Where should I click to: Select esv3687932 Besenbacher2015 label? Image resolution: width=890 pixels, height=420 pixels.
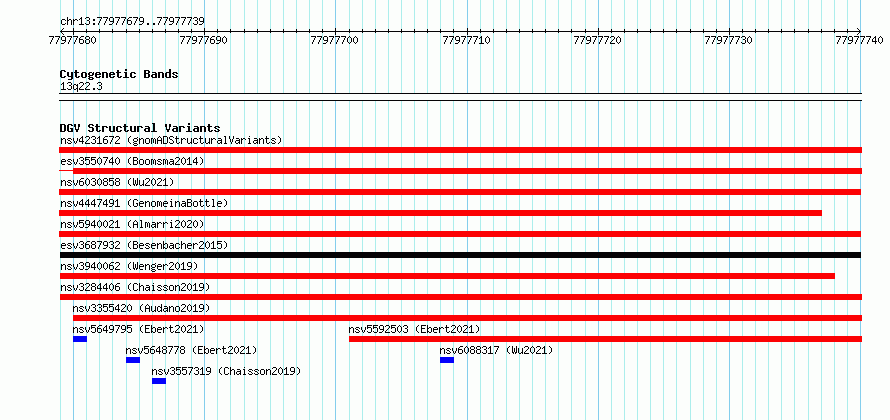click(x=144, y=245)
